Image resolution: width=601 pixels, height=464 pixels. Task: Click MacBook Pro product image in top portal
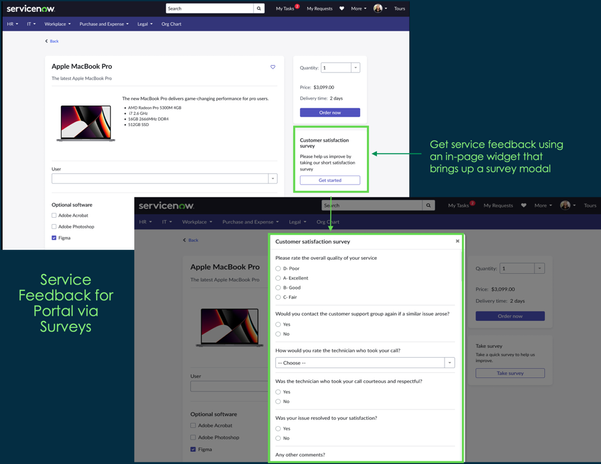click(x=86, y=123)
